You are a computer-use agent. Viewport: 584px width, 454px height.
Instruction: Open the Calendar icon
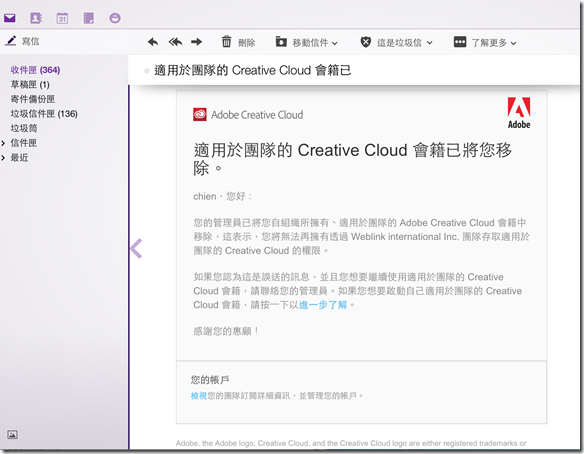(62, 18)
